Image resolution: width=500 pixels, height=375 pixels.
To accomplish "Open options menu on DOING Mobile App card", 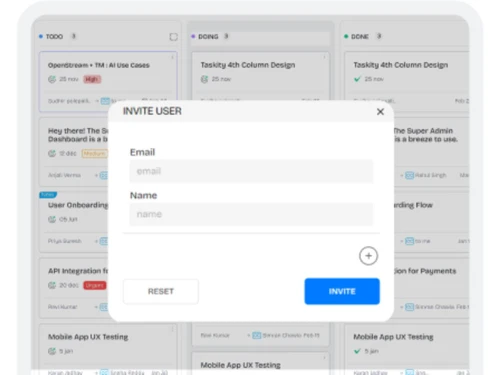I will (324, 358).
